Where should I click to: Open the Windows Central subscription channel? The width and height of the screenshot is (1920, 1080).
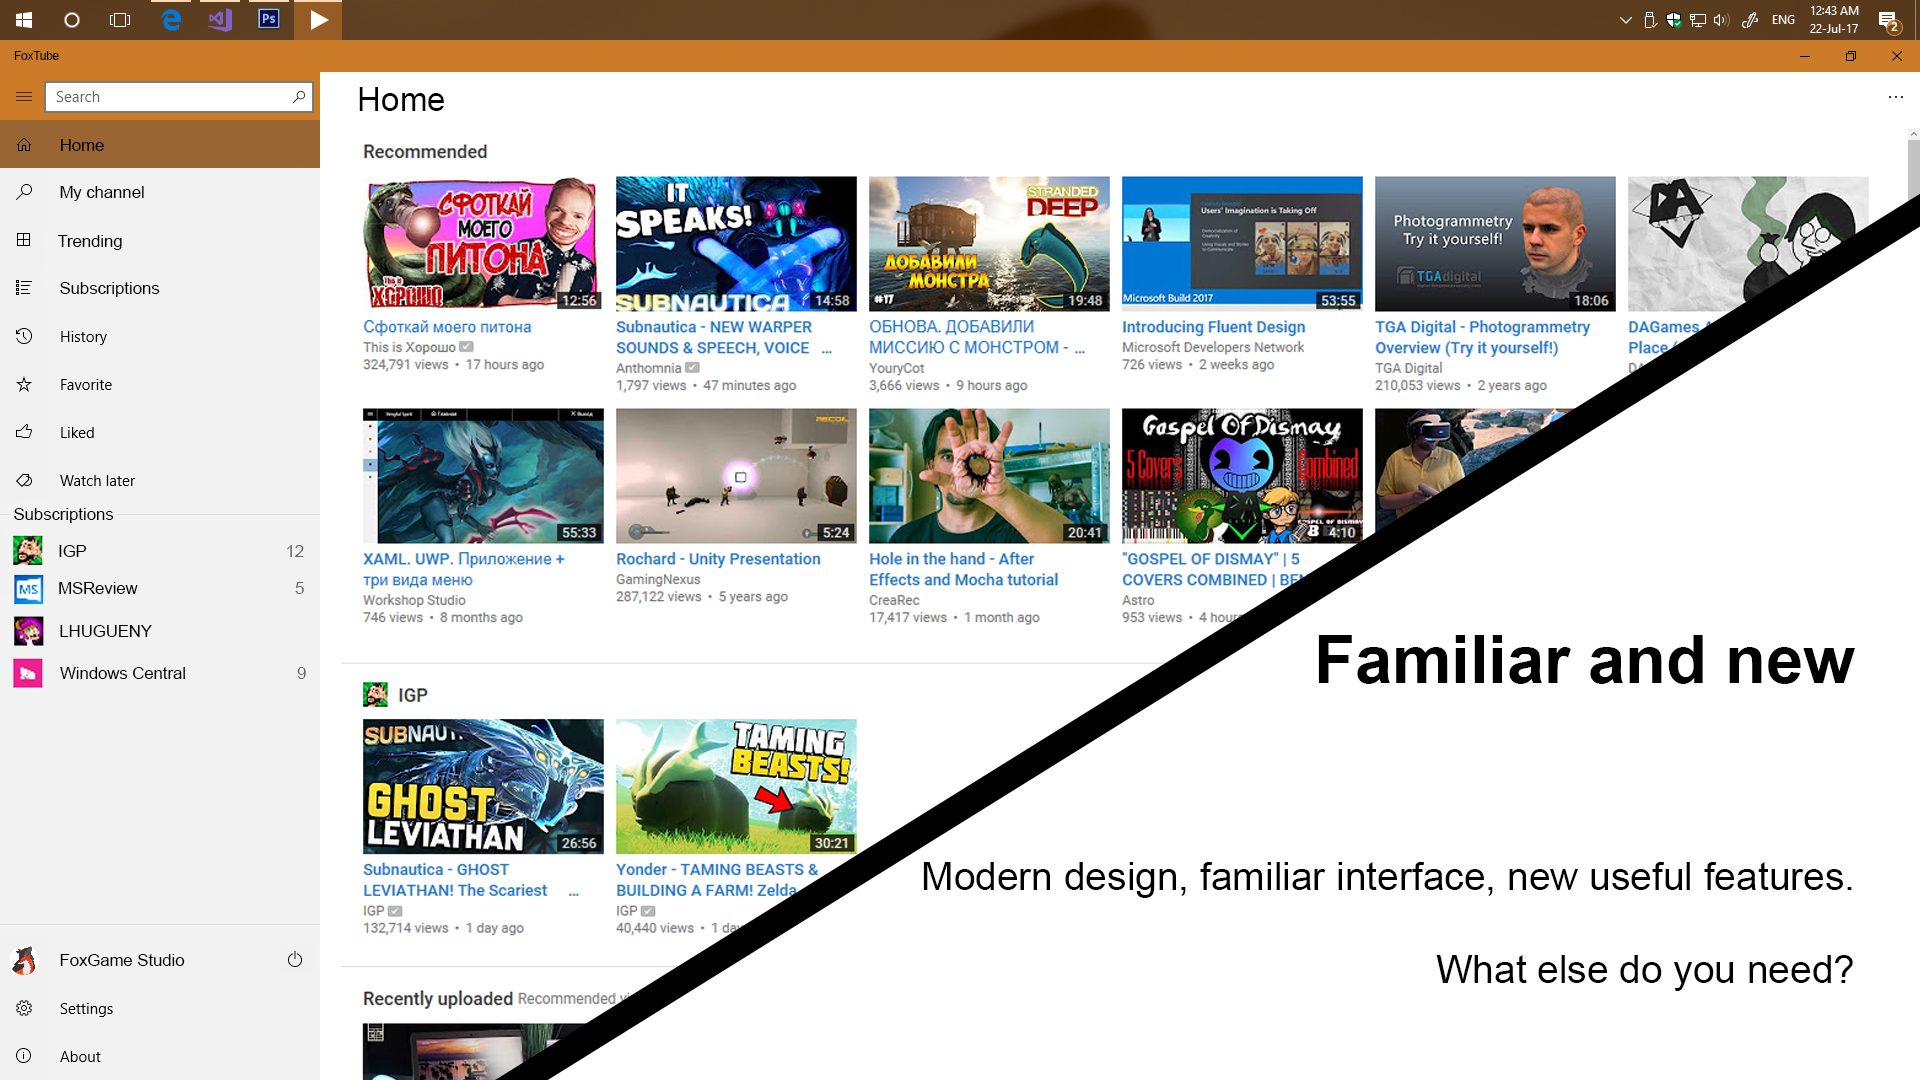[122, 673]
